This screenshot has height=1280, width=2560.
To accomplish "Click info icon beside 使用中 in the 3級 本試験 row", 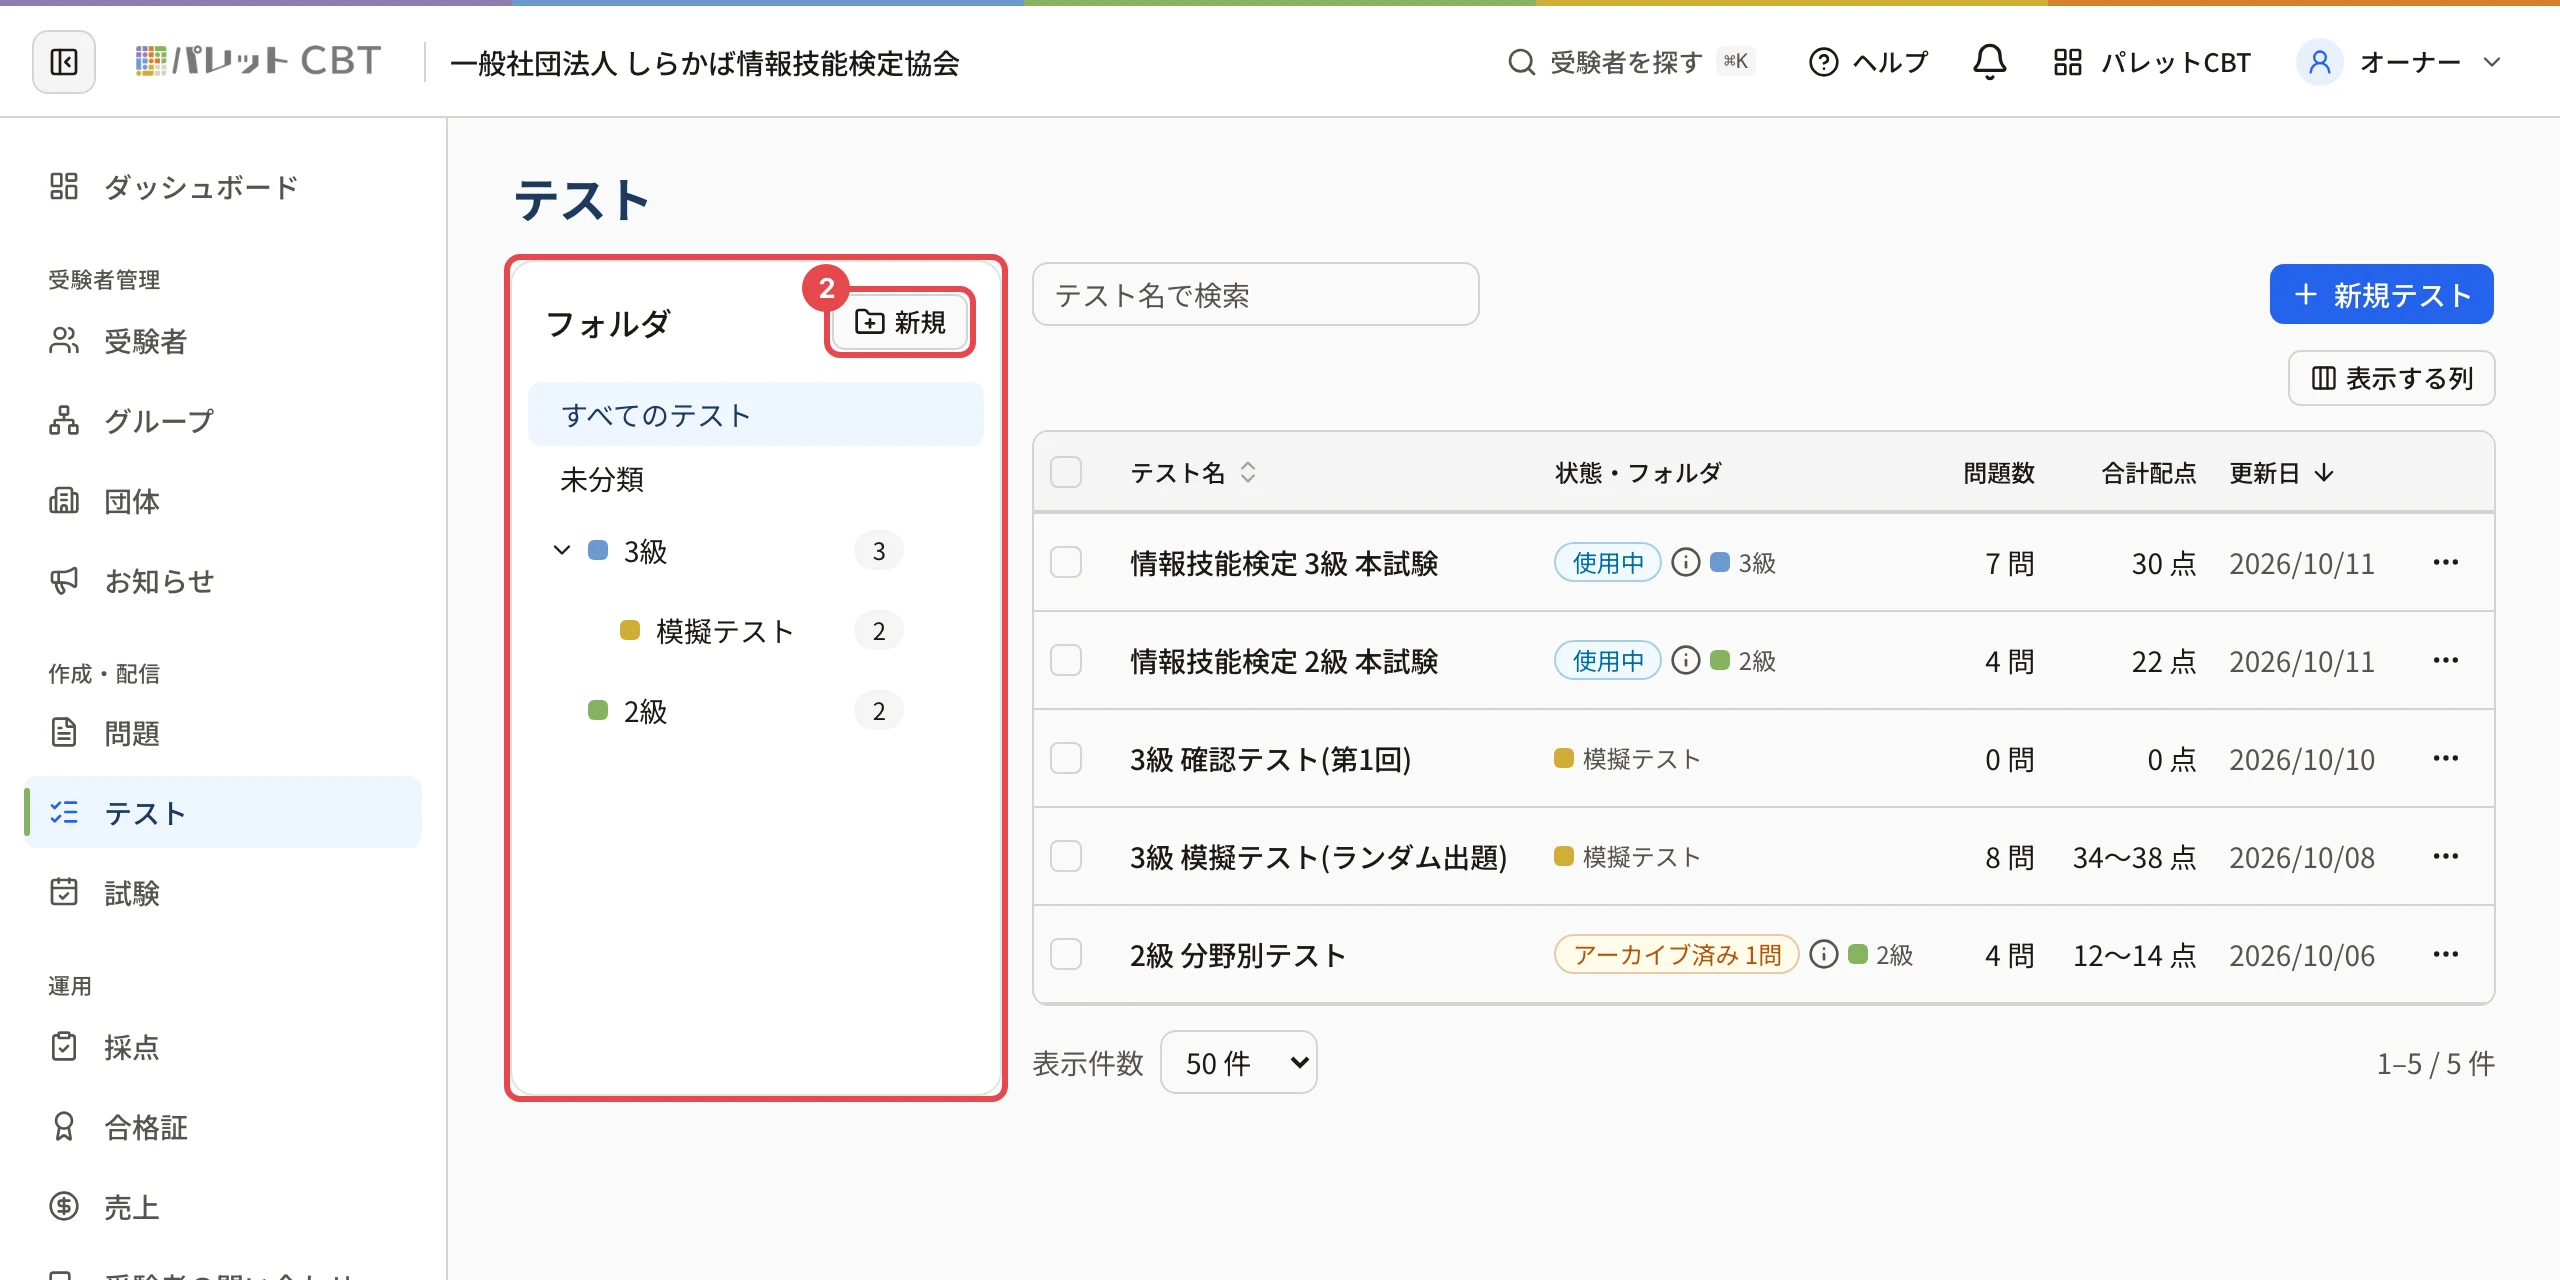I will pyautogui.click(x=1685, y=562).
